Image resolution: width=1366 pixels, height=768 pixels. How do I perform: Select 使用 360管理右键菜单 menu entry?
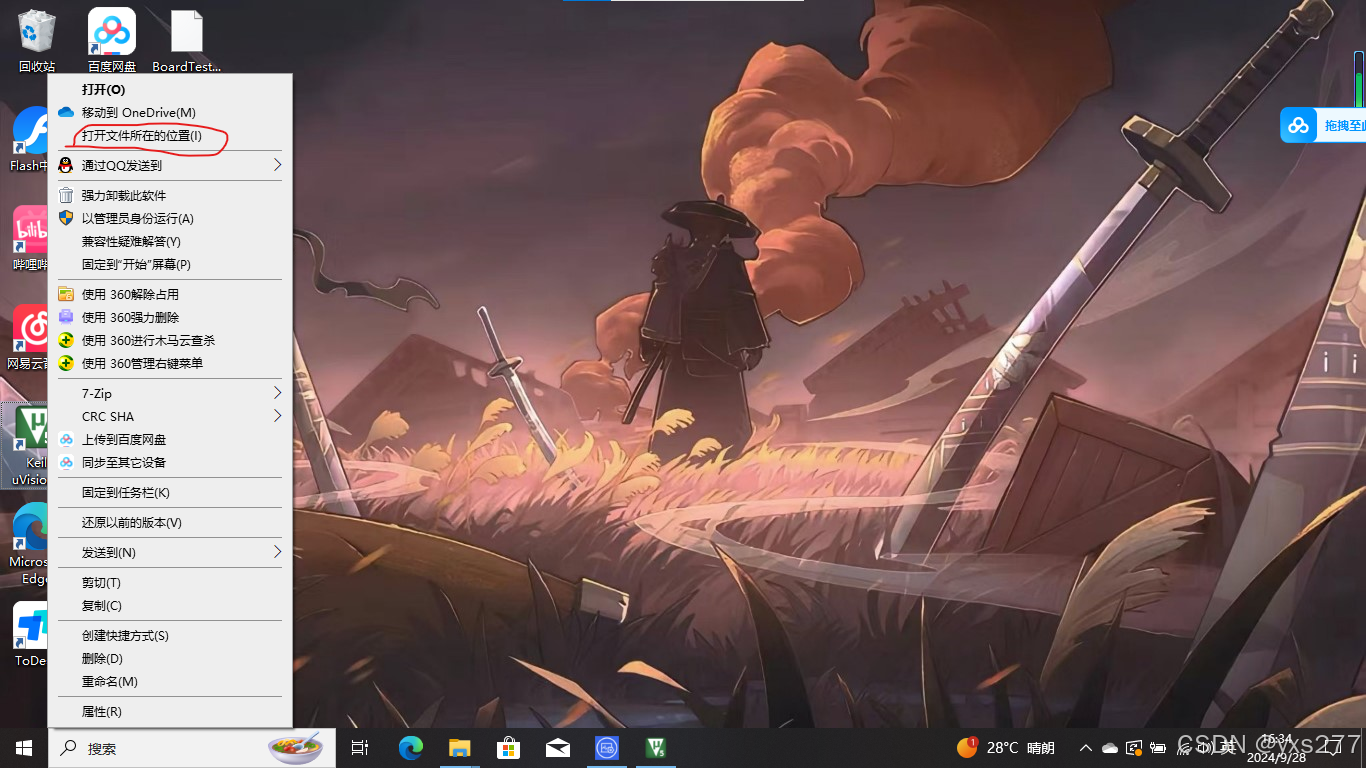click(170, 364)
